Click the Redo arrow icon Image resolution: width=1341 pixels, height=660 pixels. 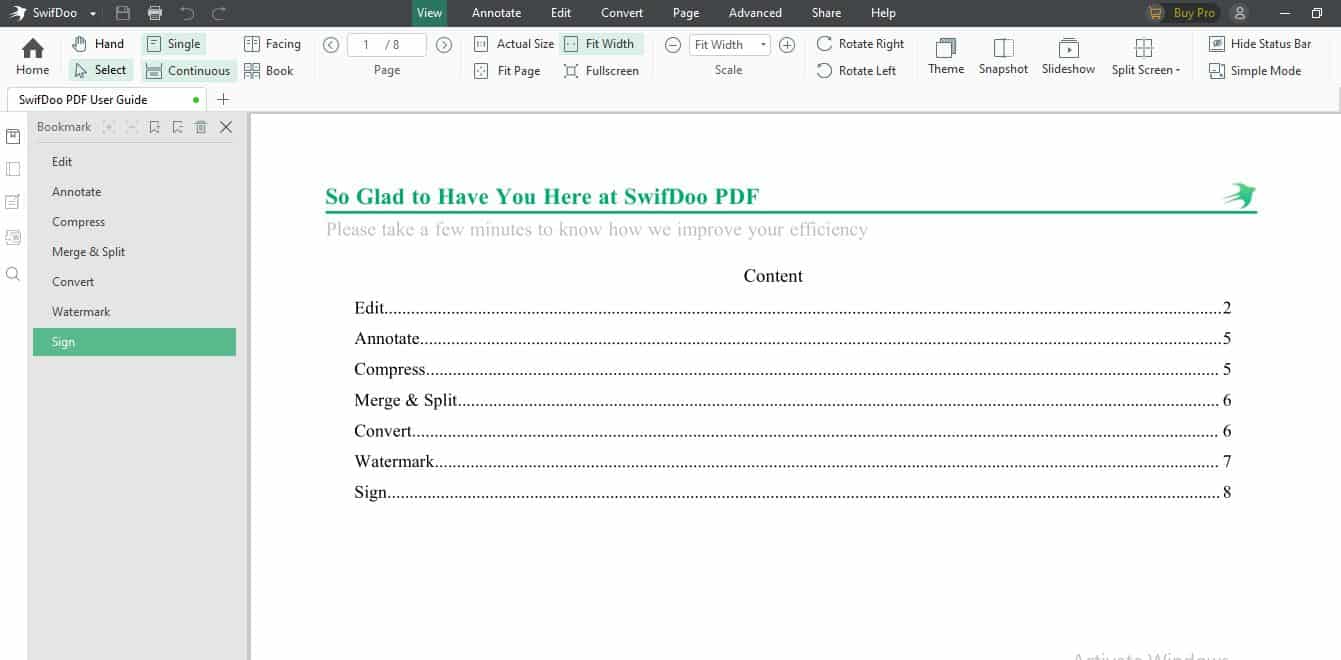click(219, 13)
